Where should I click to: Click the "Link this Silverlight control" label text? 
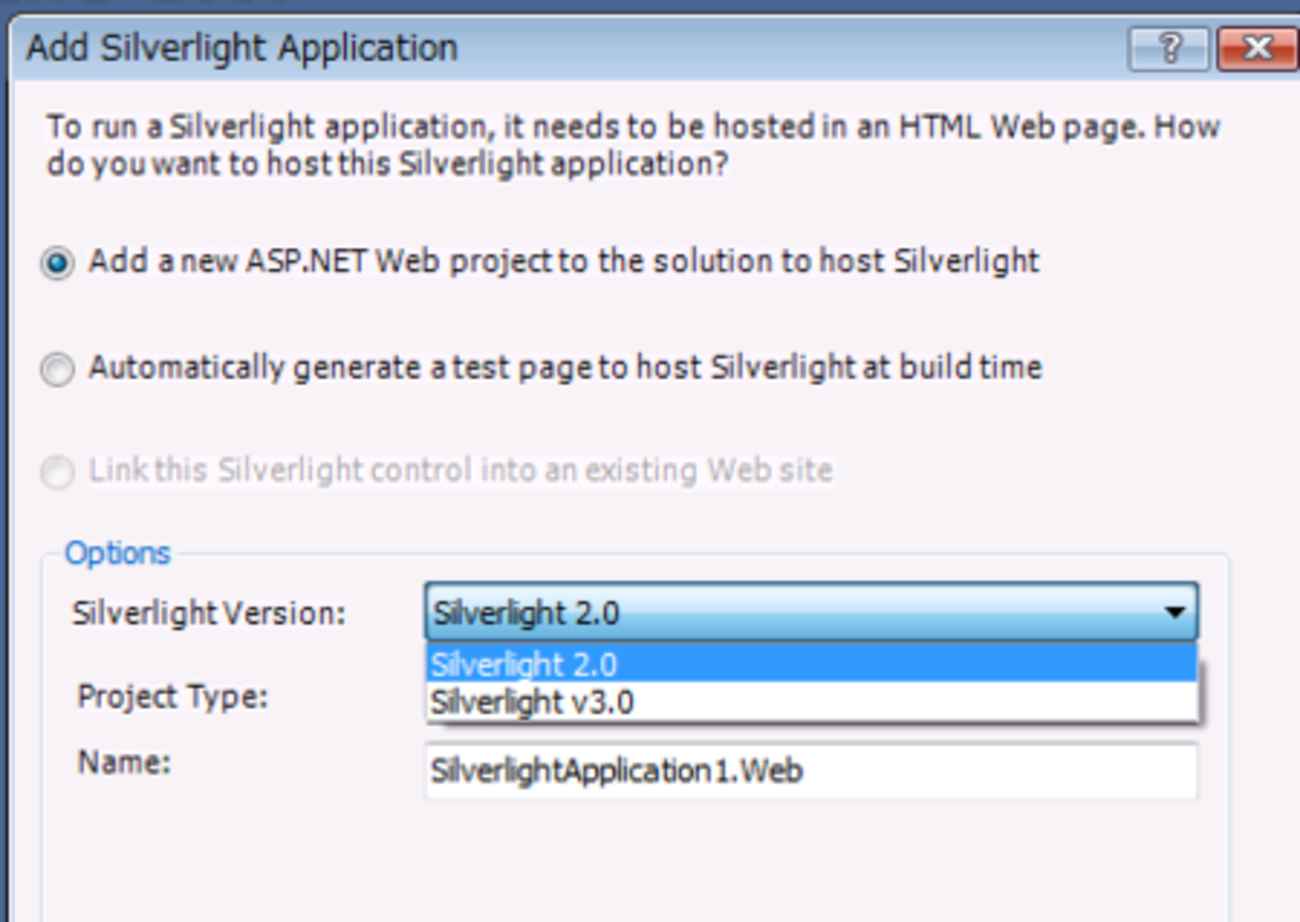click(x=460, y=469)
